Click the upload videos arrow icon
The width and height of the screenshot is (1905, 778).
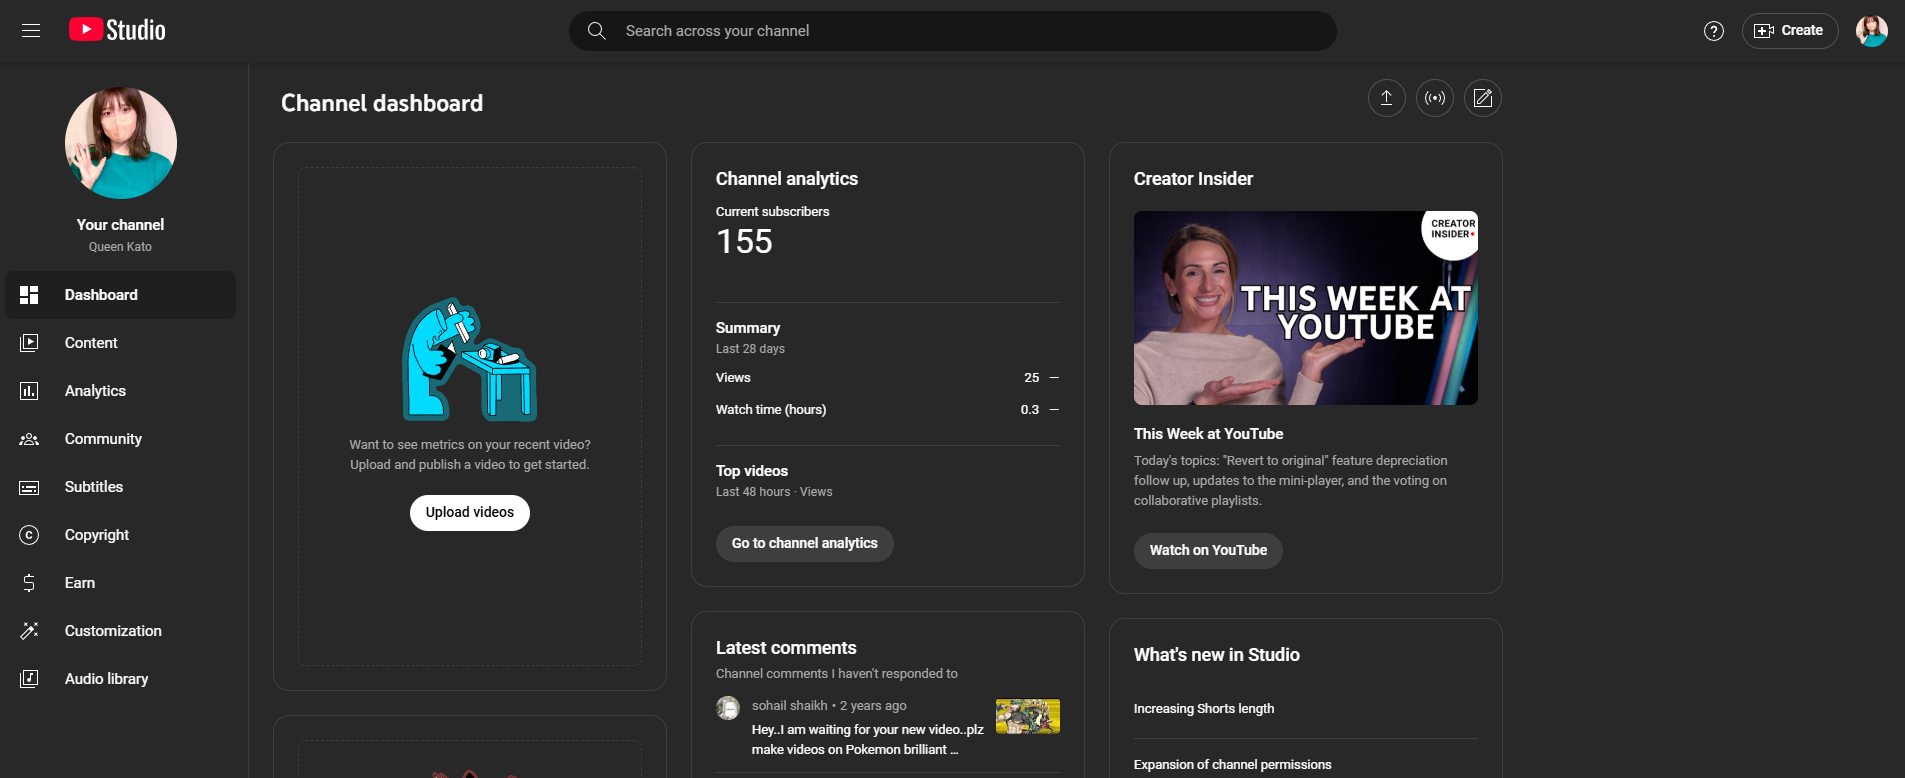(1386, 98)
